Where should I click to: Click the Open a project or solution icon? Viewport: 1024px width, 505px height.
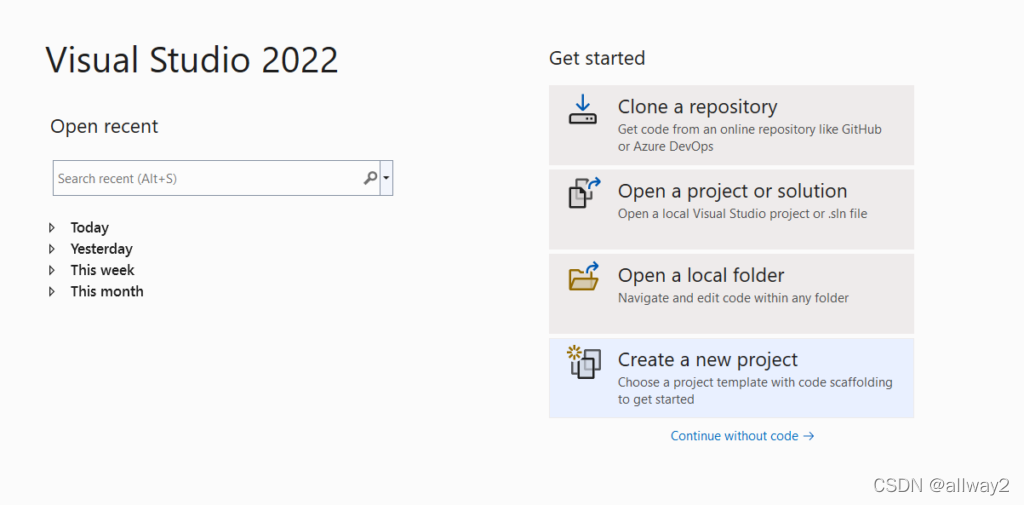[x=584, y=192]
